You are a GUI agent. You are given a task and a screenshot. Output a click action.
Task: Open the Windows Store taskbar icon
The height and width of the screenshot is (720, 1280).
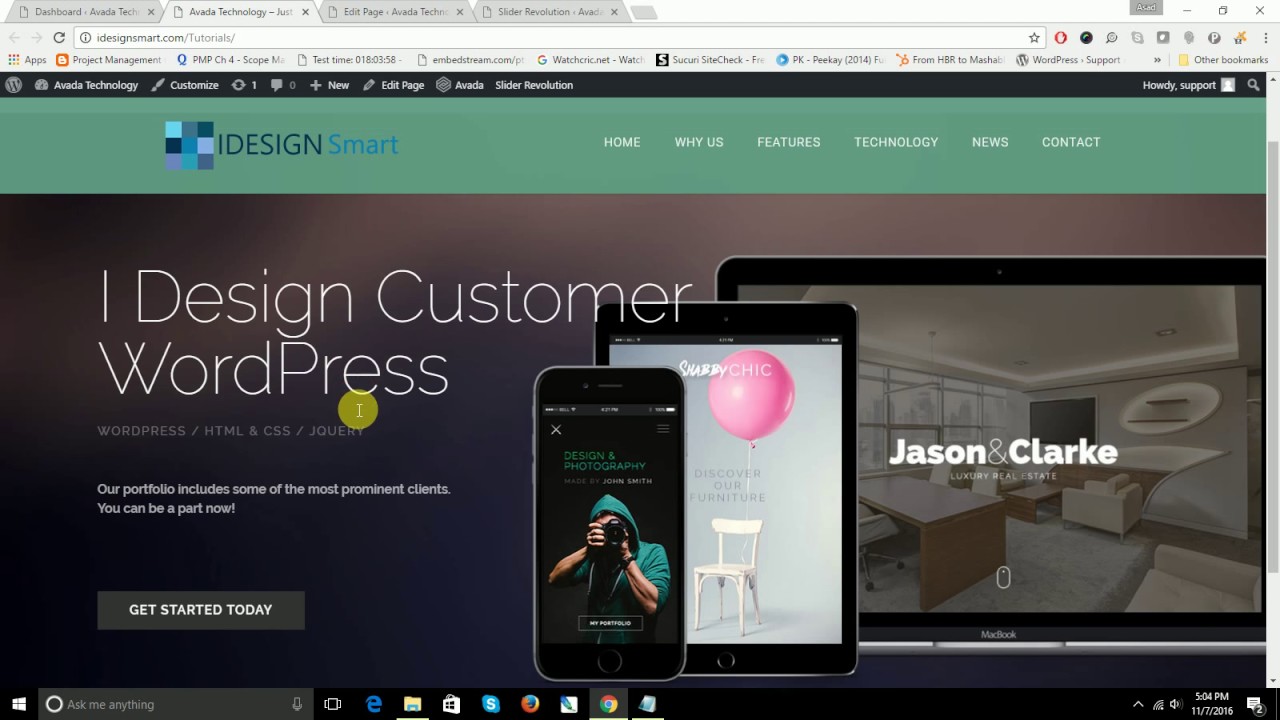point(451,704)
